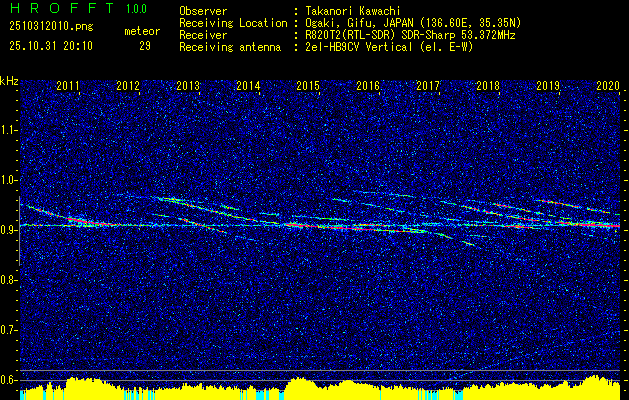This screenshot has width=629, height=400.
Task: Click time marker 2020
Action: point(608,85)
